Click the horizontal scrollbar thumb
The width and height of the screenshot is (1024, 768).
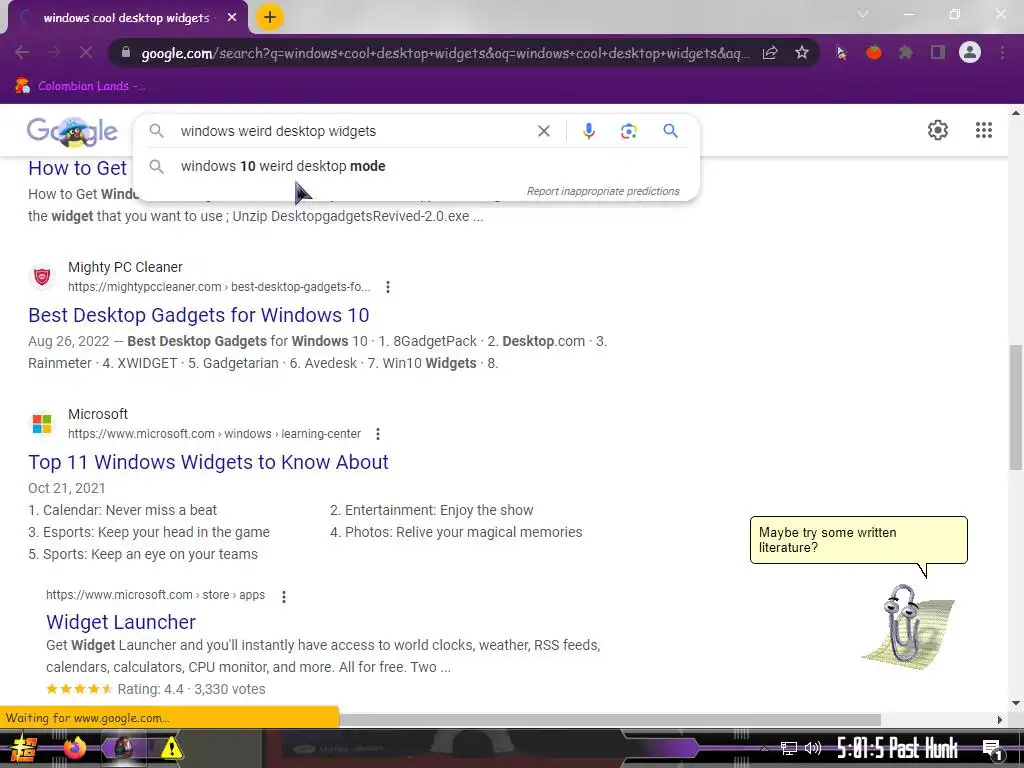click(609, 720)
